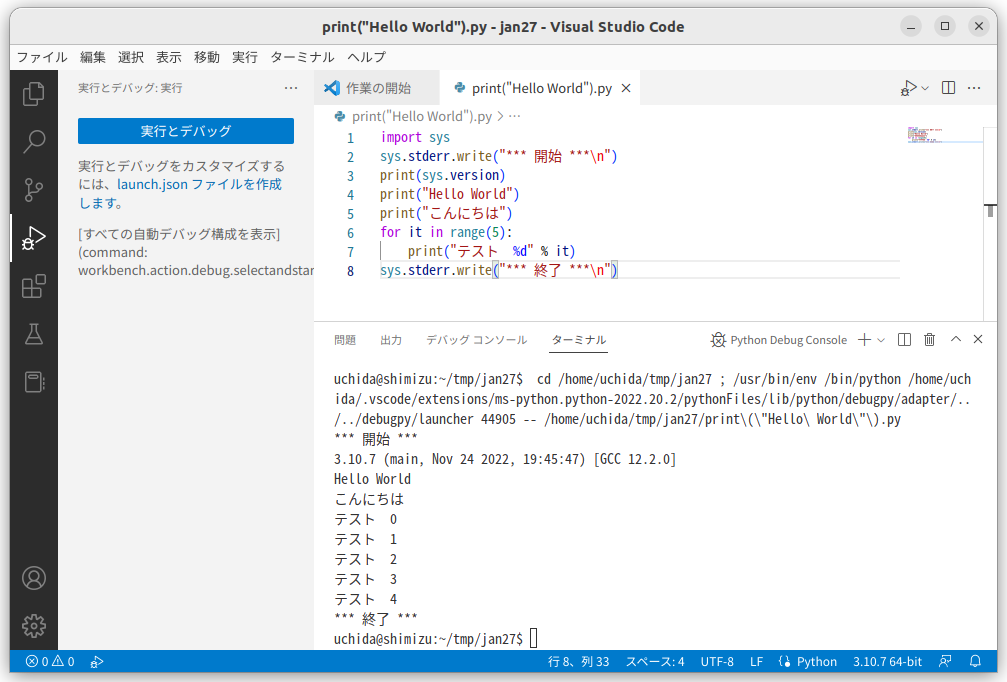Switch to the デバッグ コンソール panel tab
This screenshot has height=682, width=1007.
coord(477,340)
